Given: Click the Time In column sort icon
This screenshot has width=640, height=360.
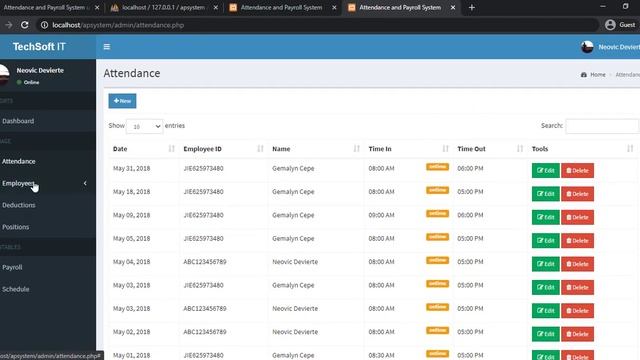Looking at the screenshot, I should (x=445, y=149).
